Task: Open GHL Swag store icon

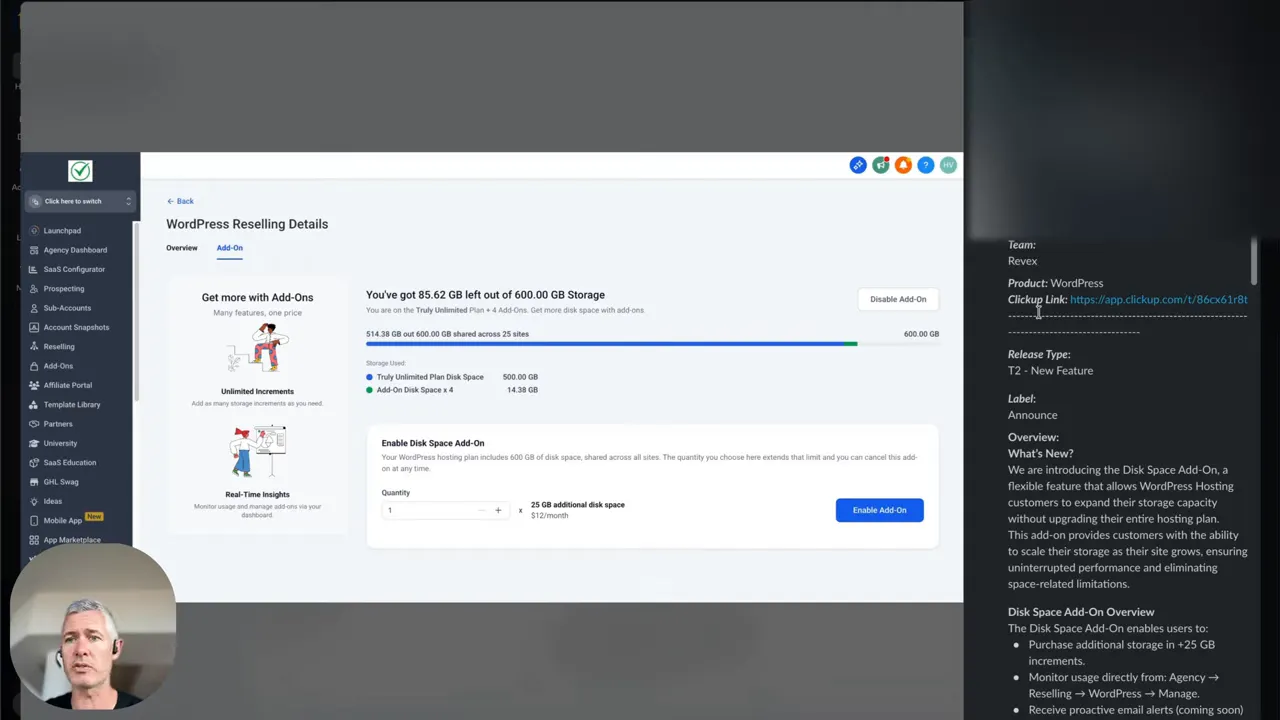Action: (34, 482)
